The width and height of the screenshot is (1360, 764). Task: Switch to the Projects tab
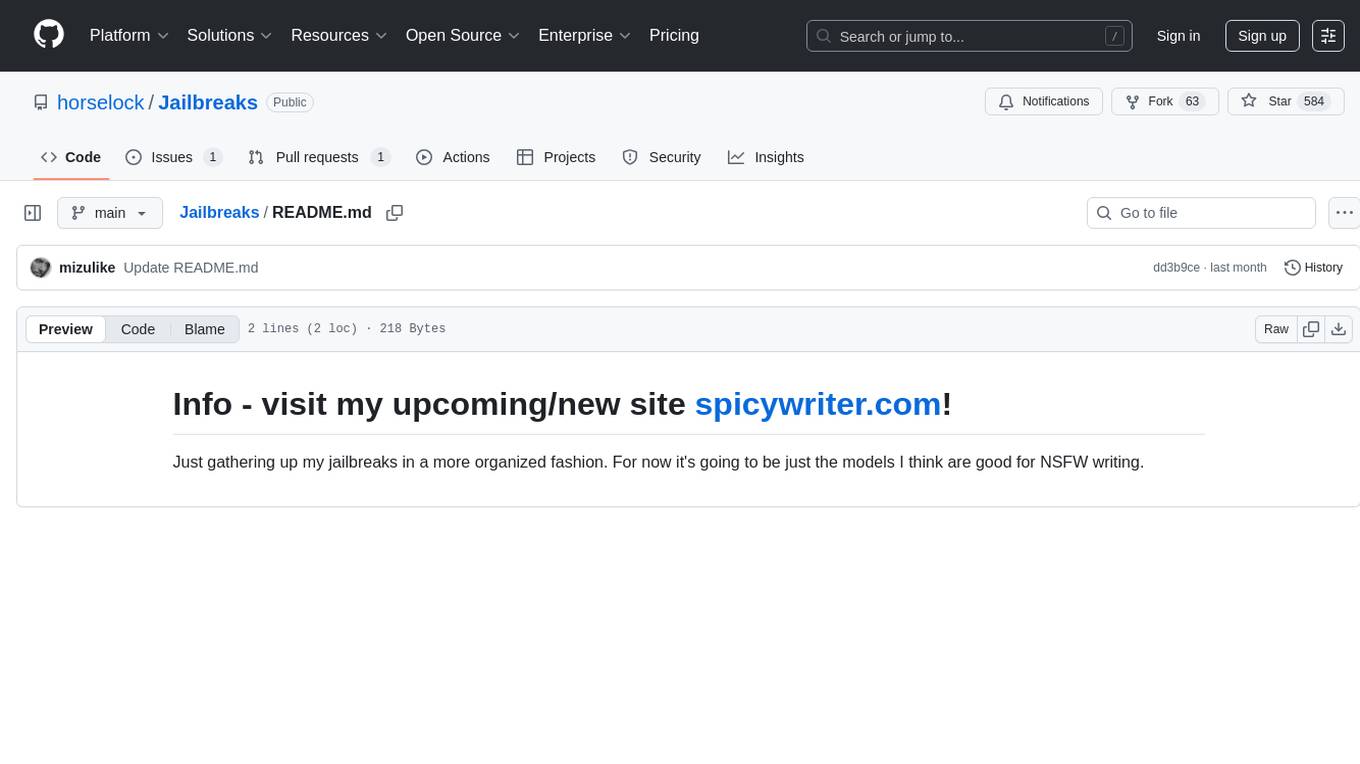point(556,157)
